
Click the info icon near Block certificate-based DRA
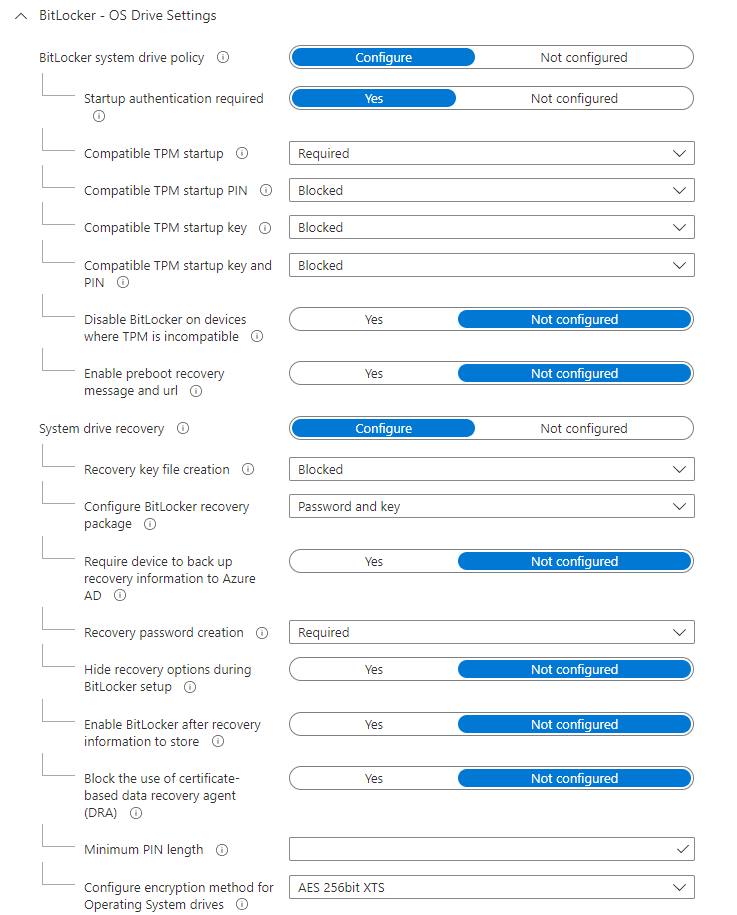click(x=135, y=813)
